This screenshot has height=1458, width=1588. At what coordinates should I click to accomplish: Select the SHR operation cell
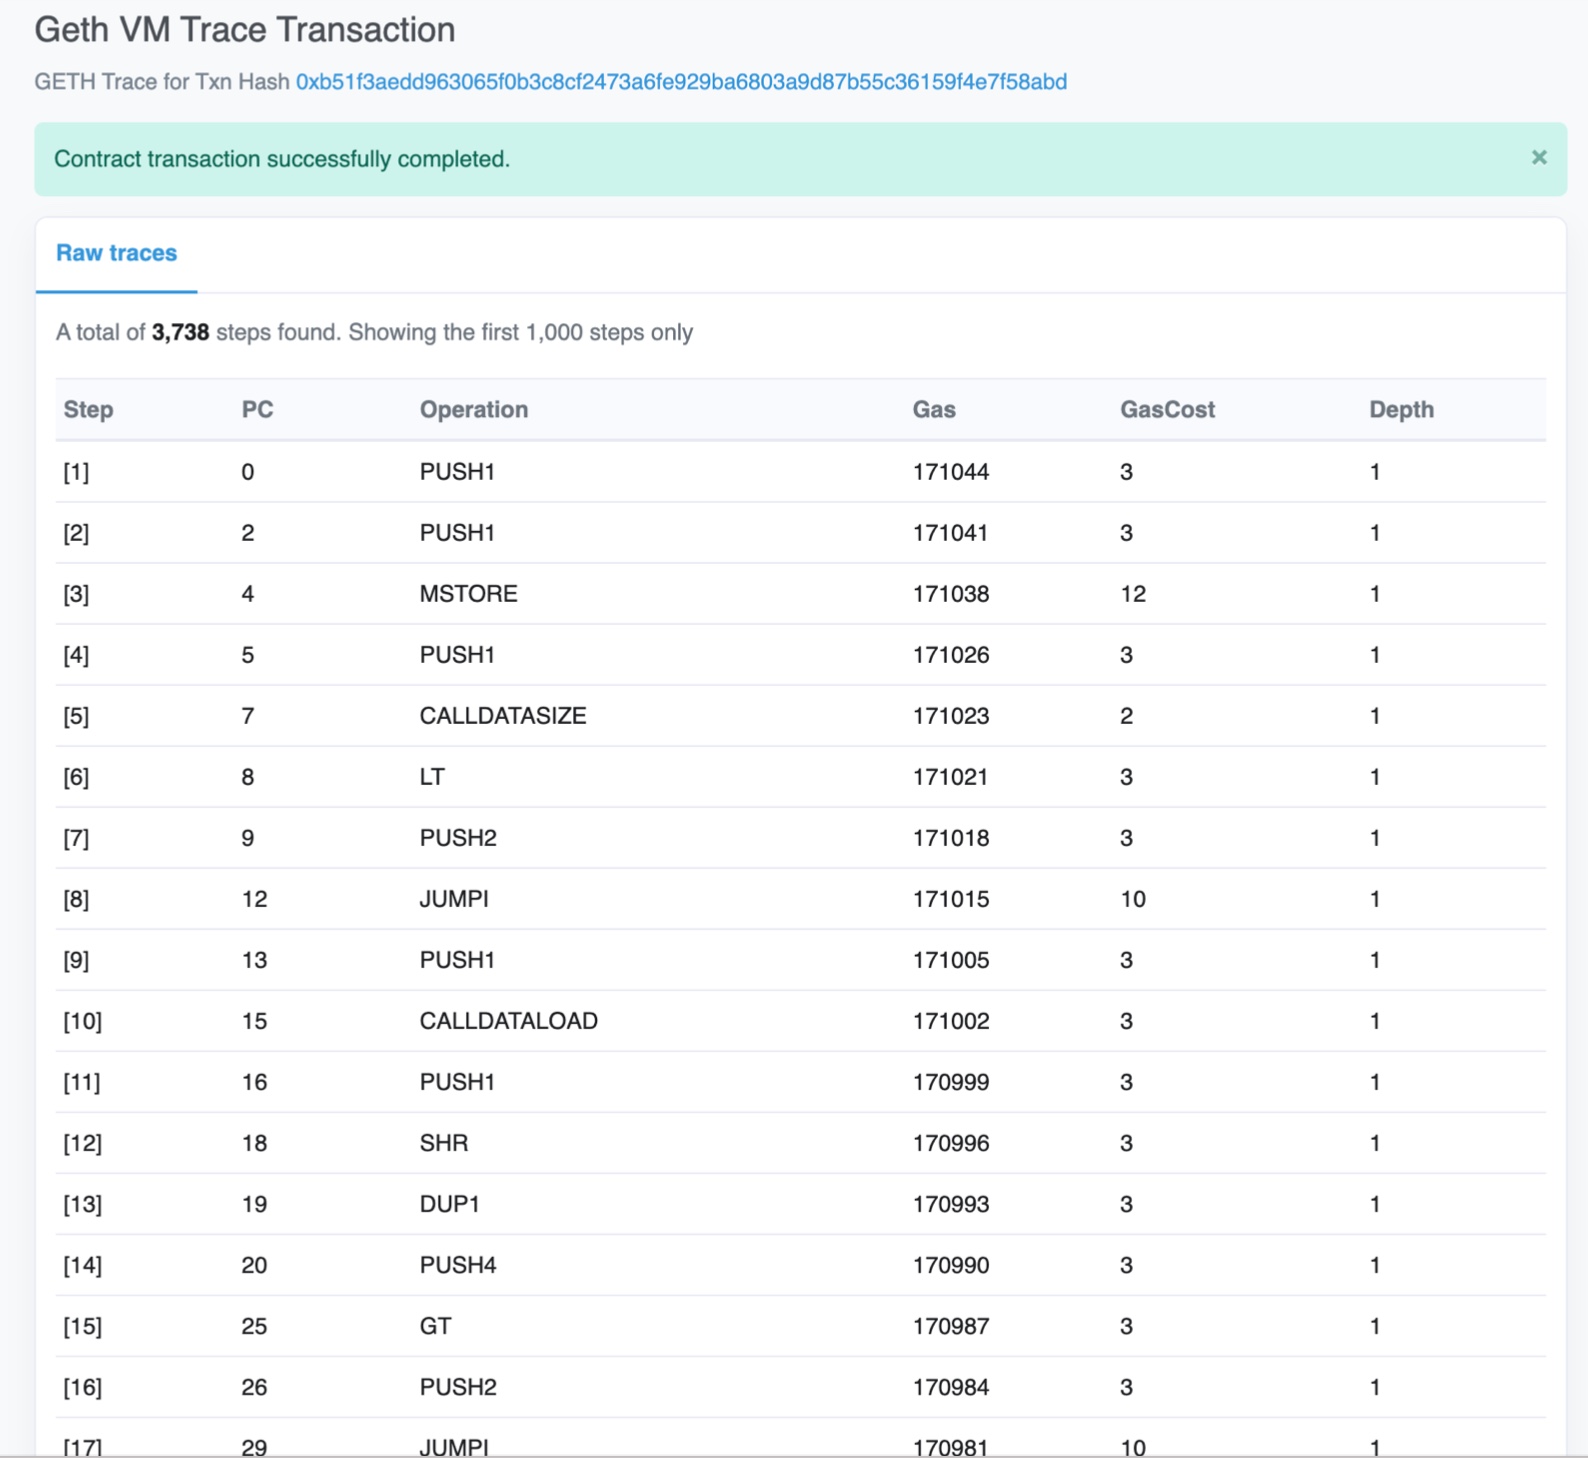(x=444, y=1143)
